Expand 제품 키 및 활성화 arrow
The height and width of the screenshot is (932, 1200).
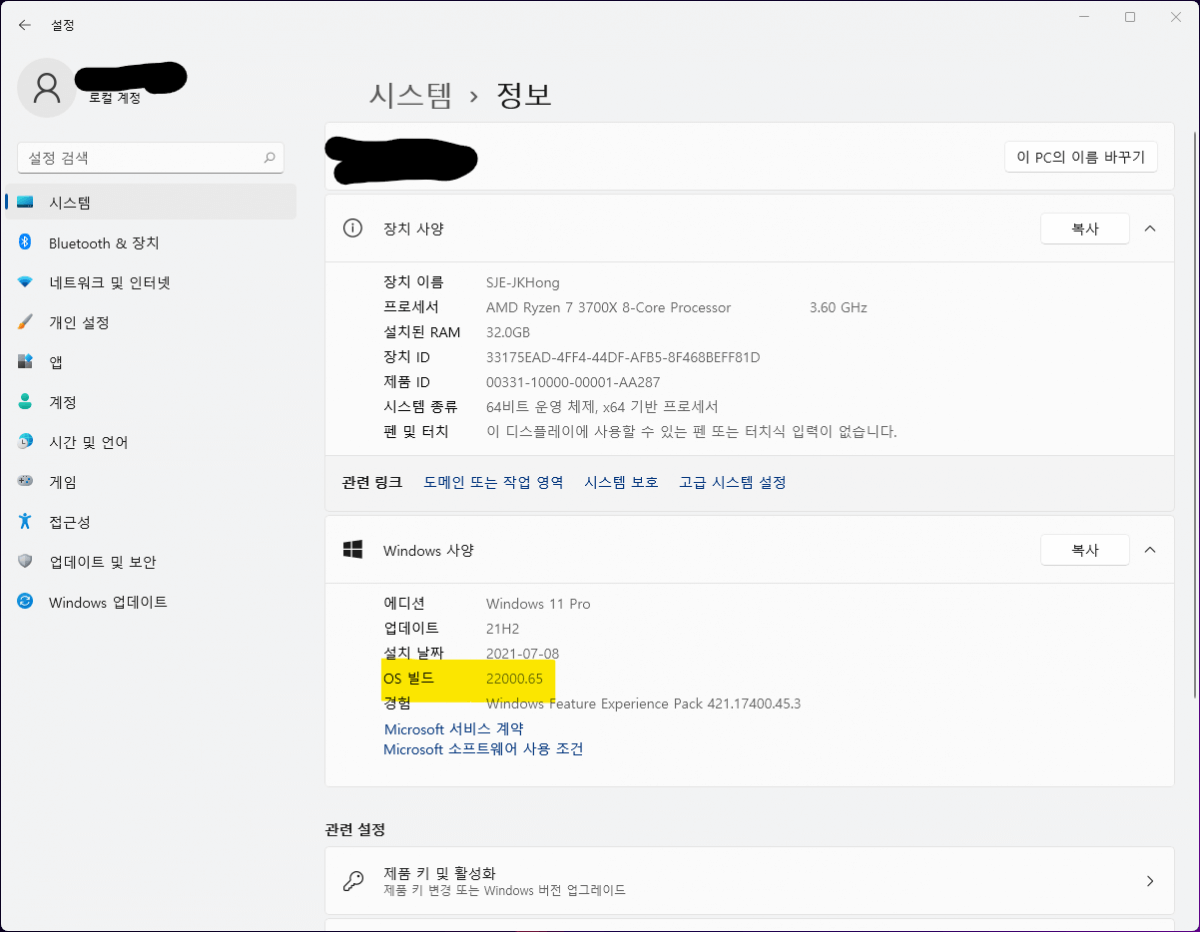tap(1150, 881)
